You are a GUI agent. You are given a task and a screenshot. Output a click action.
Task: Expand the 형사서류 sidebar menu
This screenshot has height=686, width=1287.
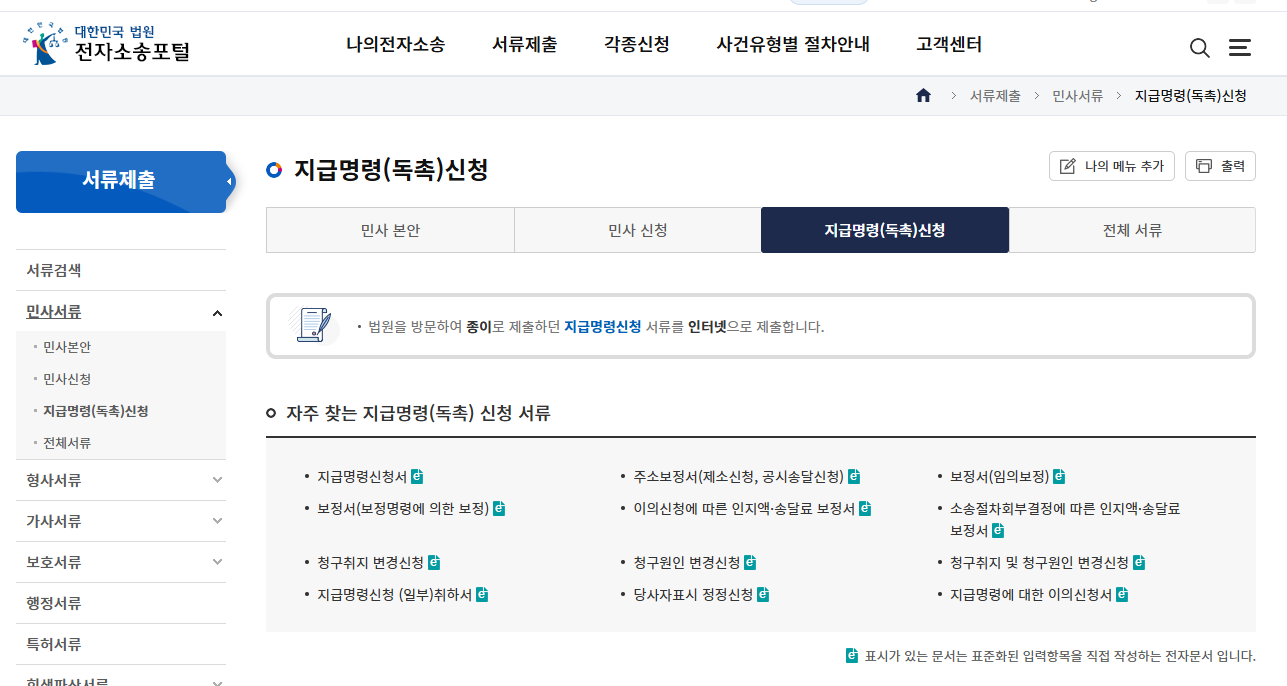120,481
